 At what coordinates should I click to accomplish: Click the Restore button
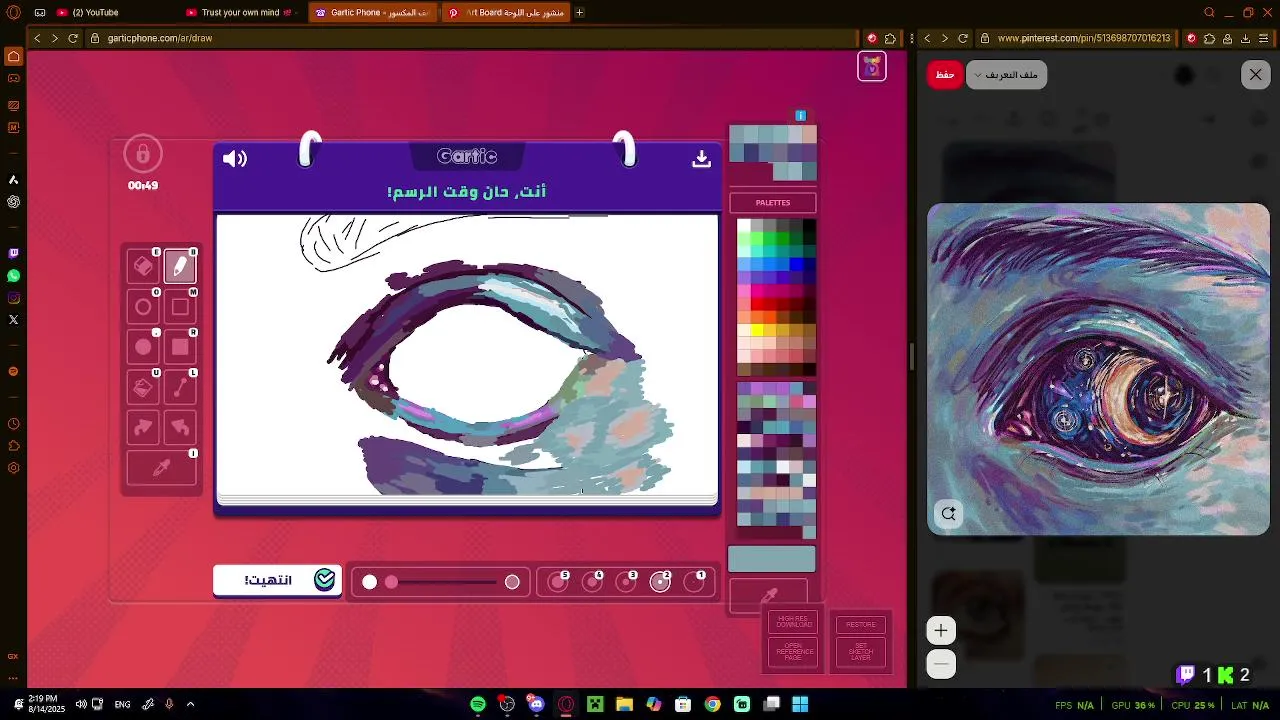click(x=861, y=624)
